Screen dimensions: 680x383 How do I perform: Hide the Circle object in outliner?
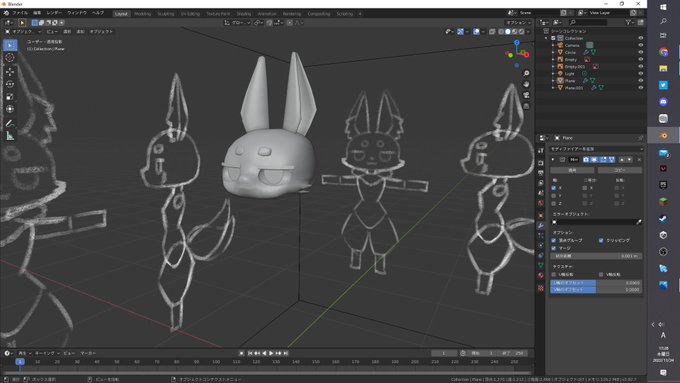[641, 52]
